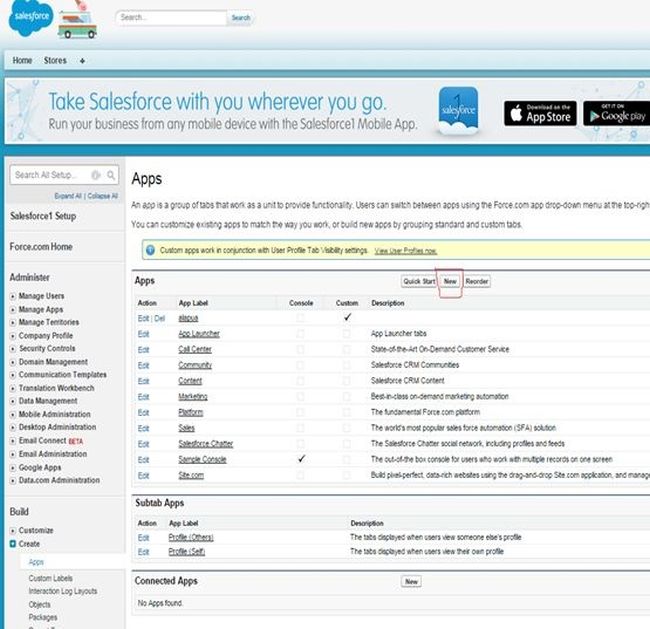This screenshot has height=629, width=650.
Task: Toggle the Custom checkbox for Site.com
Action: pyautogui.click(x=347, y=475)
